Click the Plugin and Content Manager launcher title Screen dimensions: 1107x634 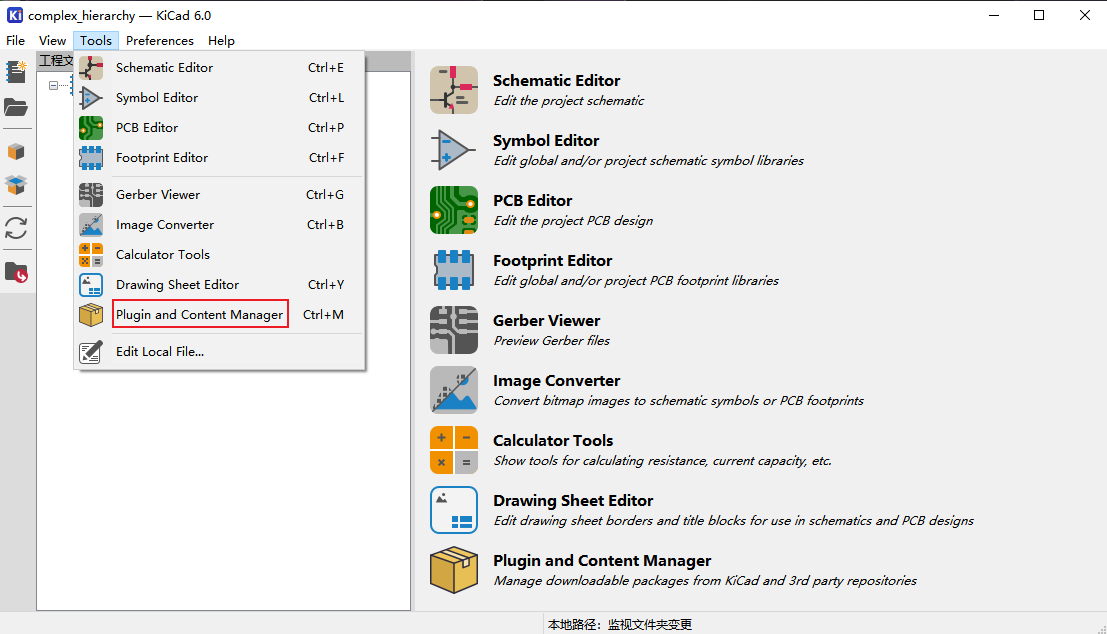click(x=602, y=561)
